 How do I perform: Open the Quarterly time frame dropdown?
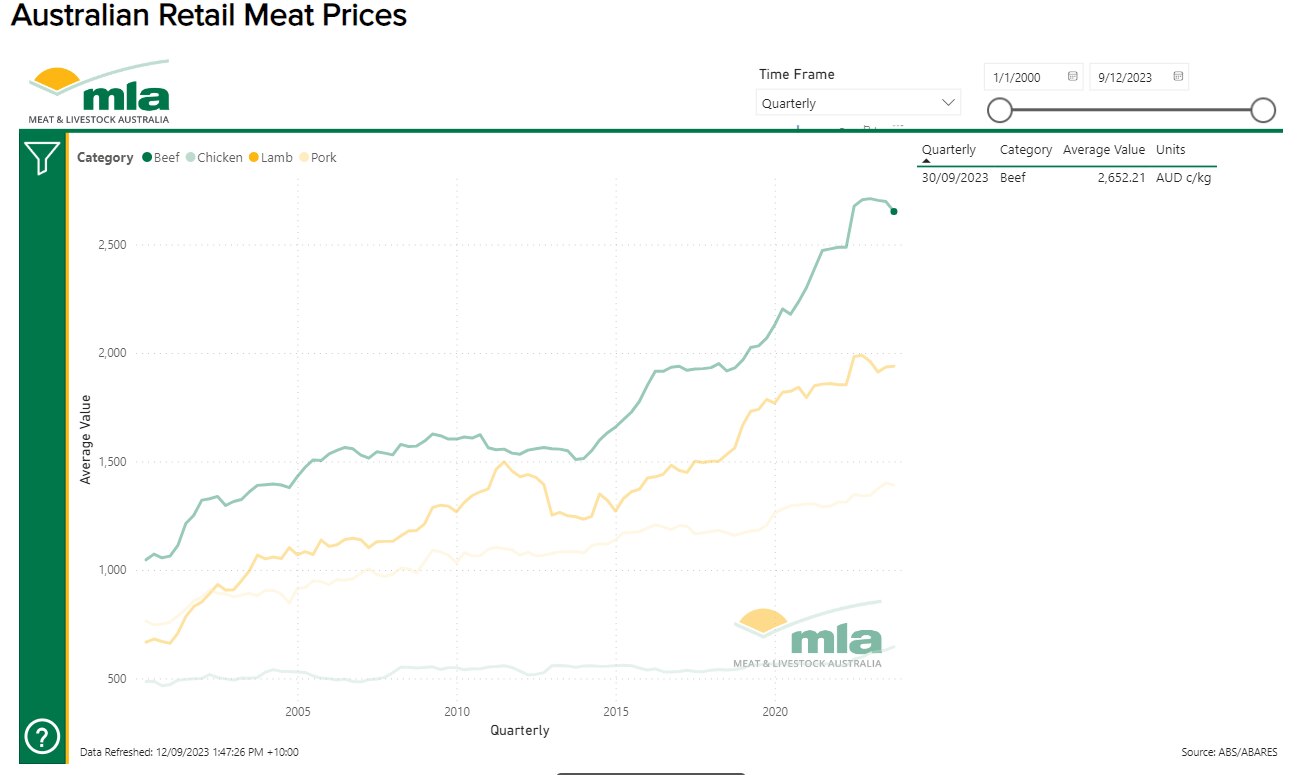[857, 102]
